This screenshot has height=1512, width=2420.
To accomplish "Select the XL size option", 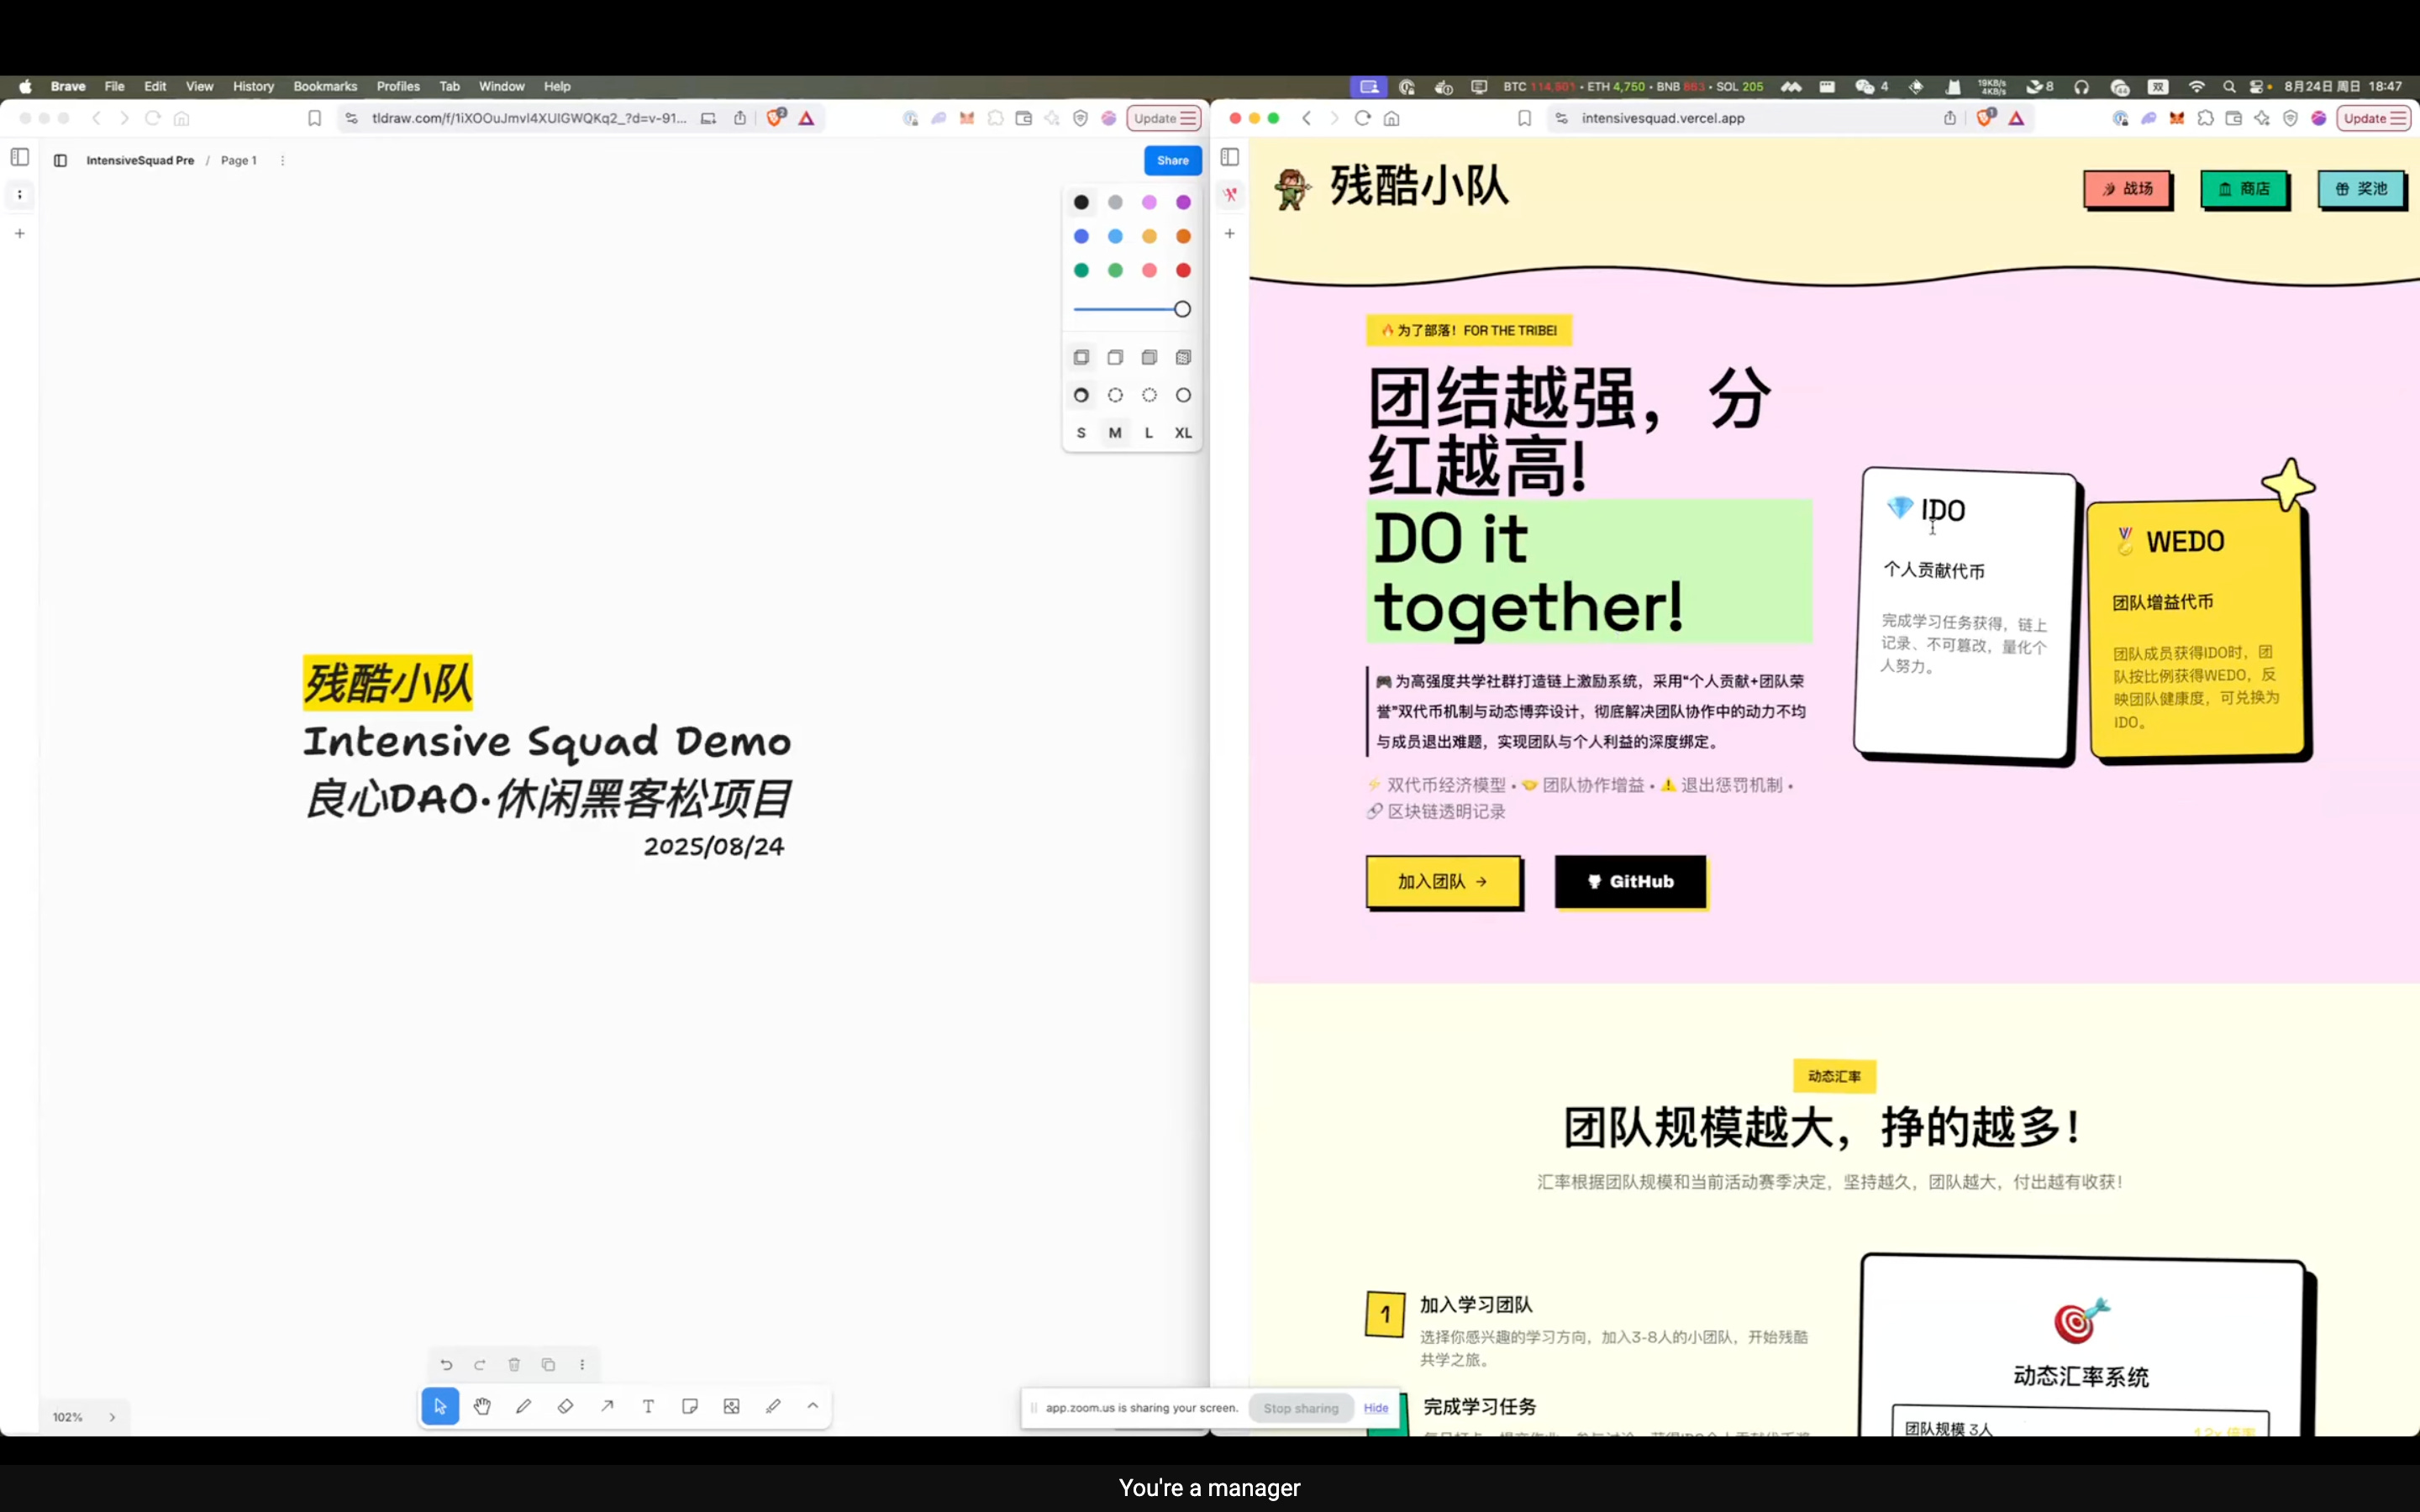I will click(x=1183, y=433).
